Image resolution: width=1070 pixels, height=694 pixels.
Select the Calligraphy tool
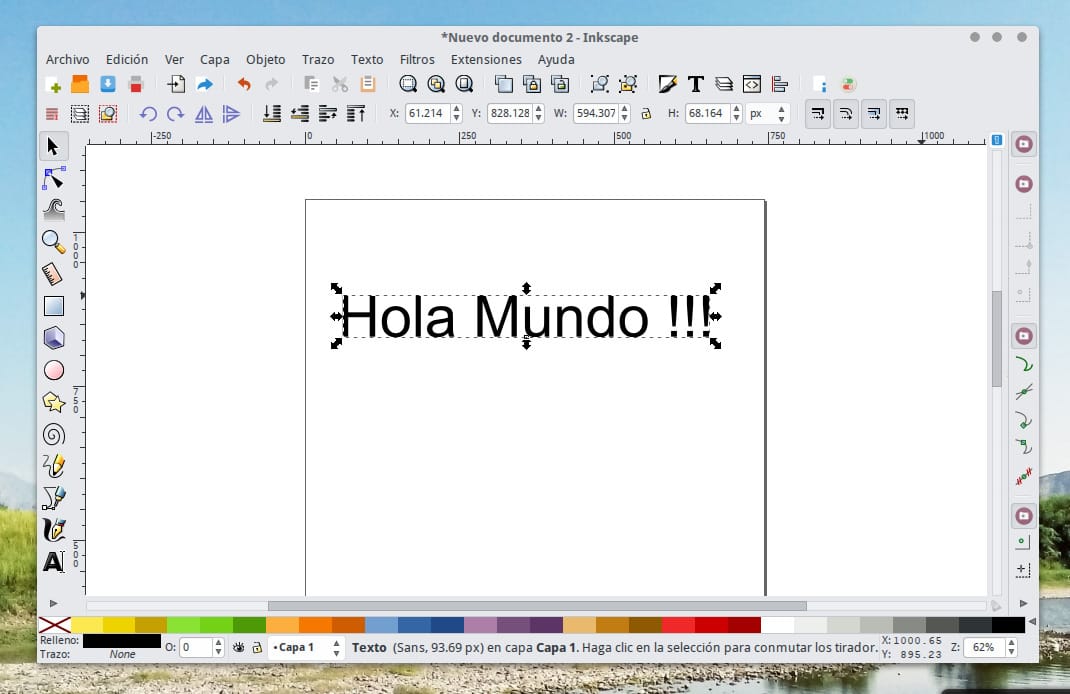point(52,529)
